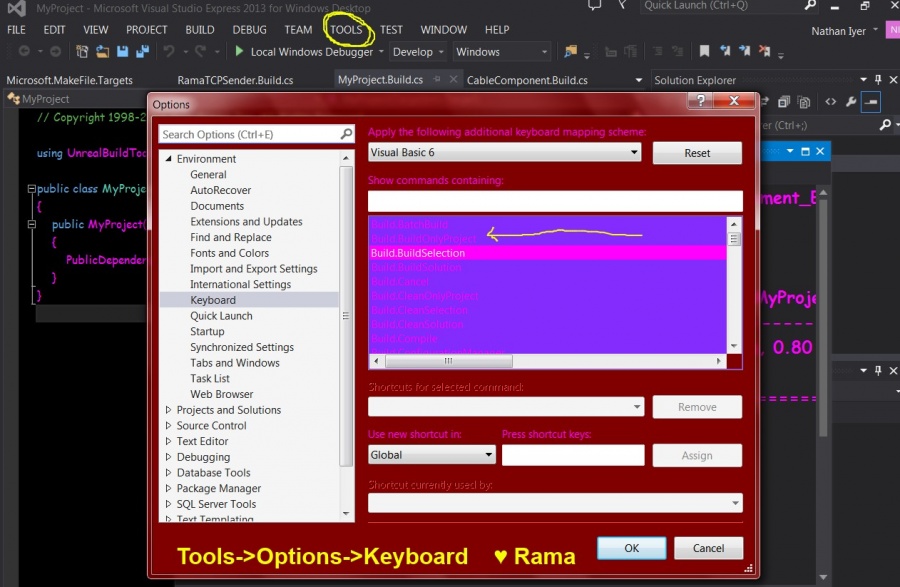
Task: Click Collapse All icon in Solution Explorer
Action: coord(783,102)
